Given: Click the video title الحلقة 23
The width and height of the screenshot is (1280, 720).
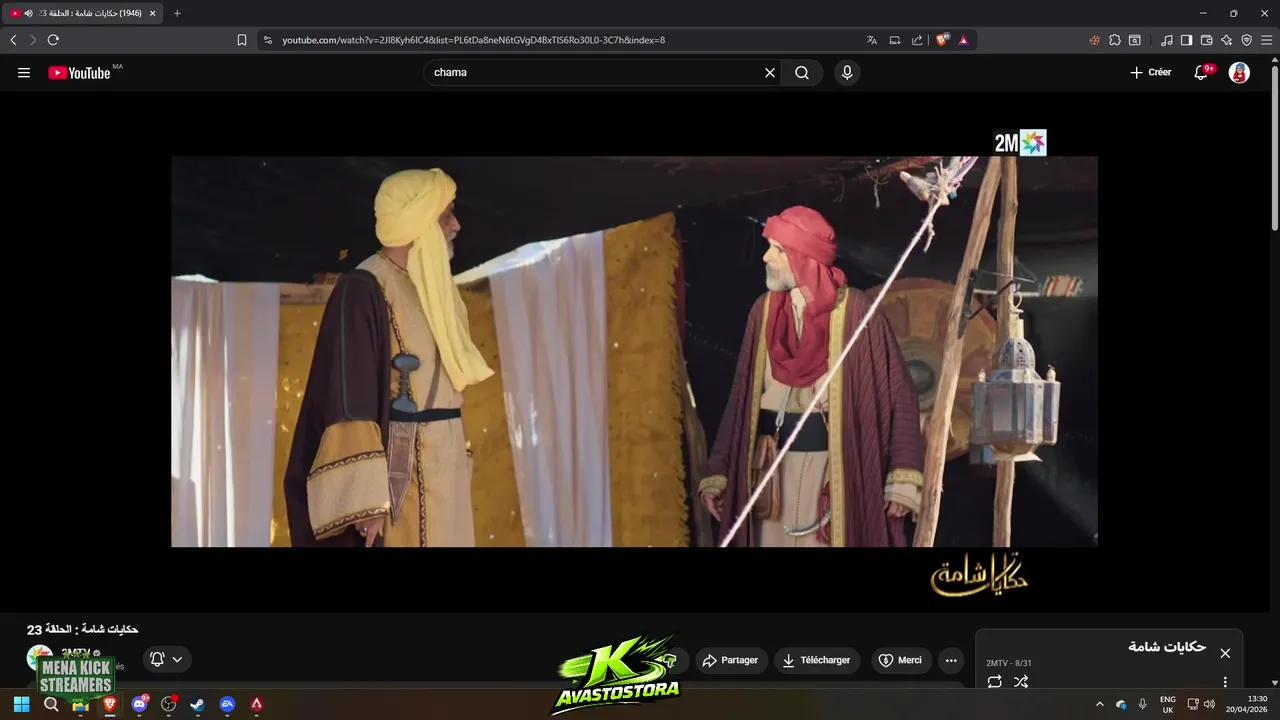Looking at the screenshot, I should 82,629.
